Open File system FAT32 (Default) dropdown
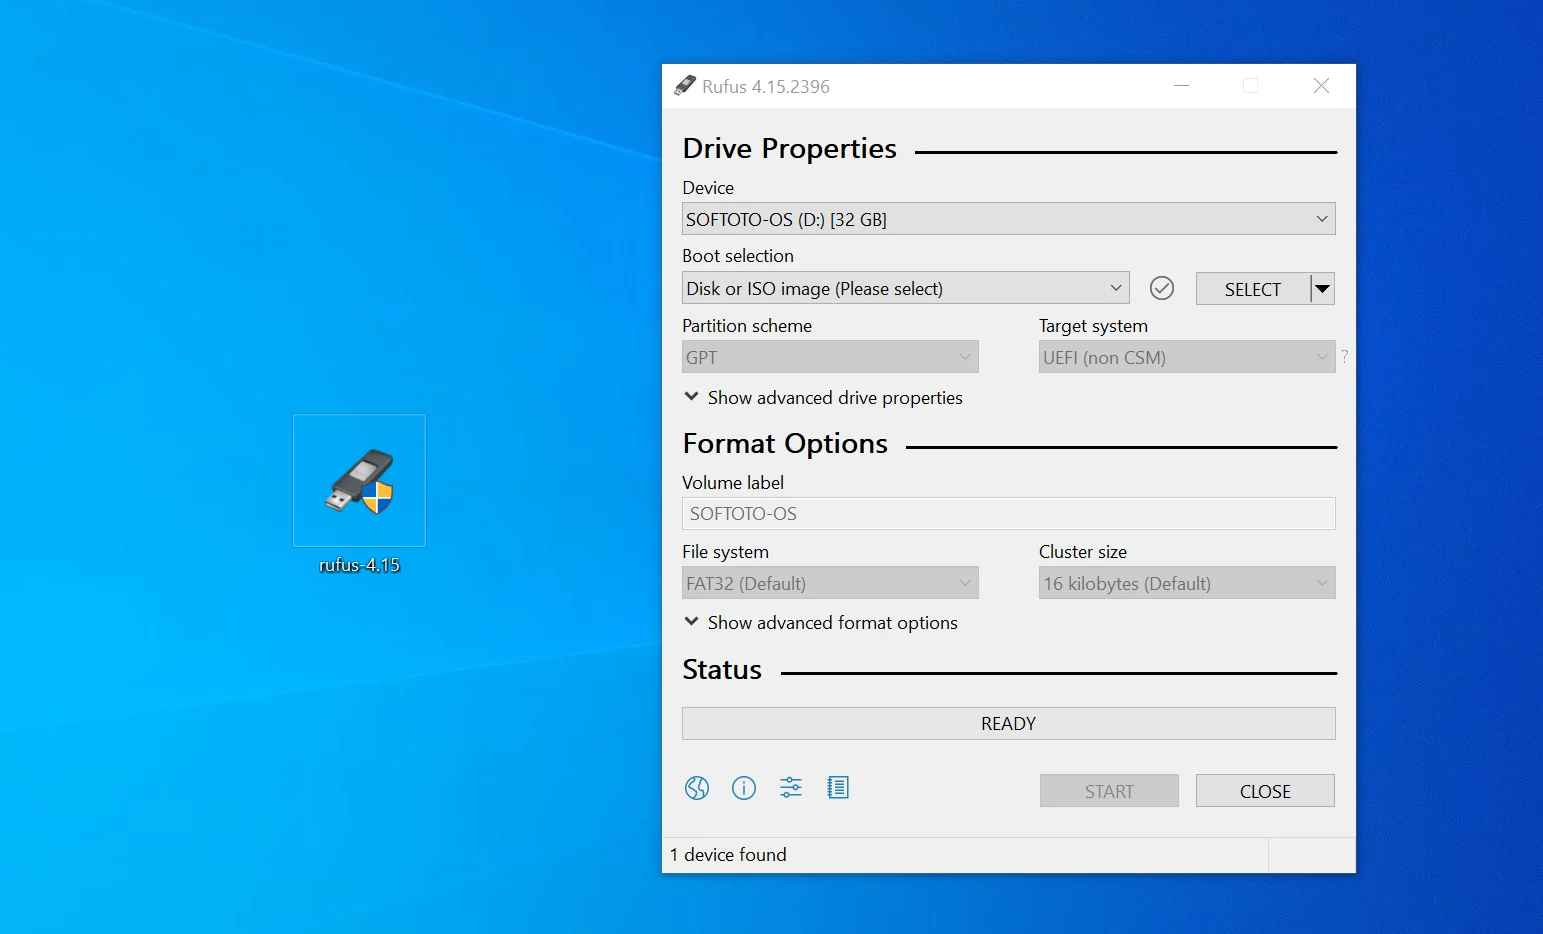 [830, 583]
